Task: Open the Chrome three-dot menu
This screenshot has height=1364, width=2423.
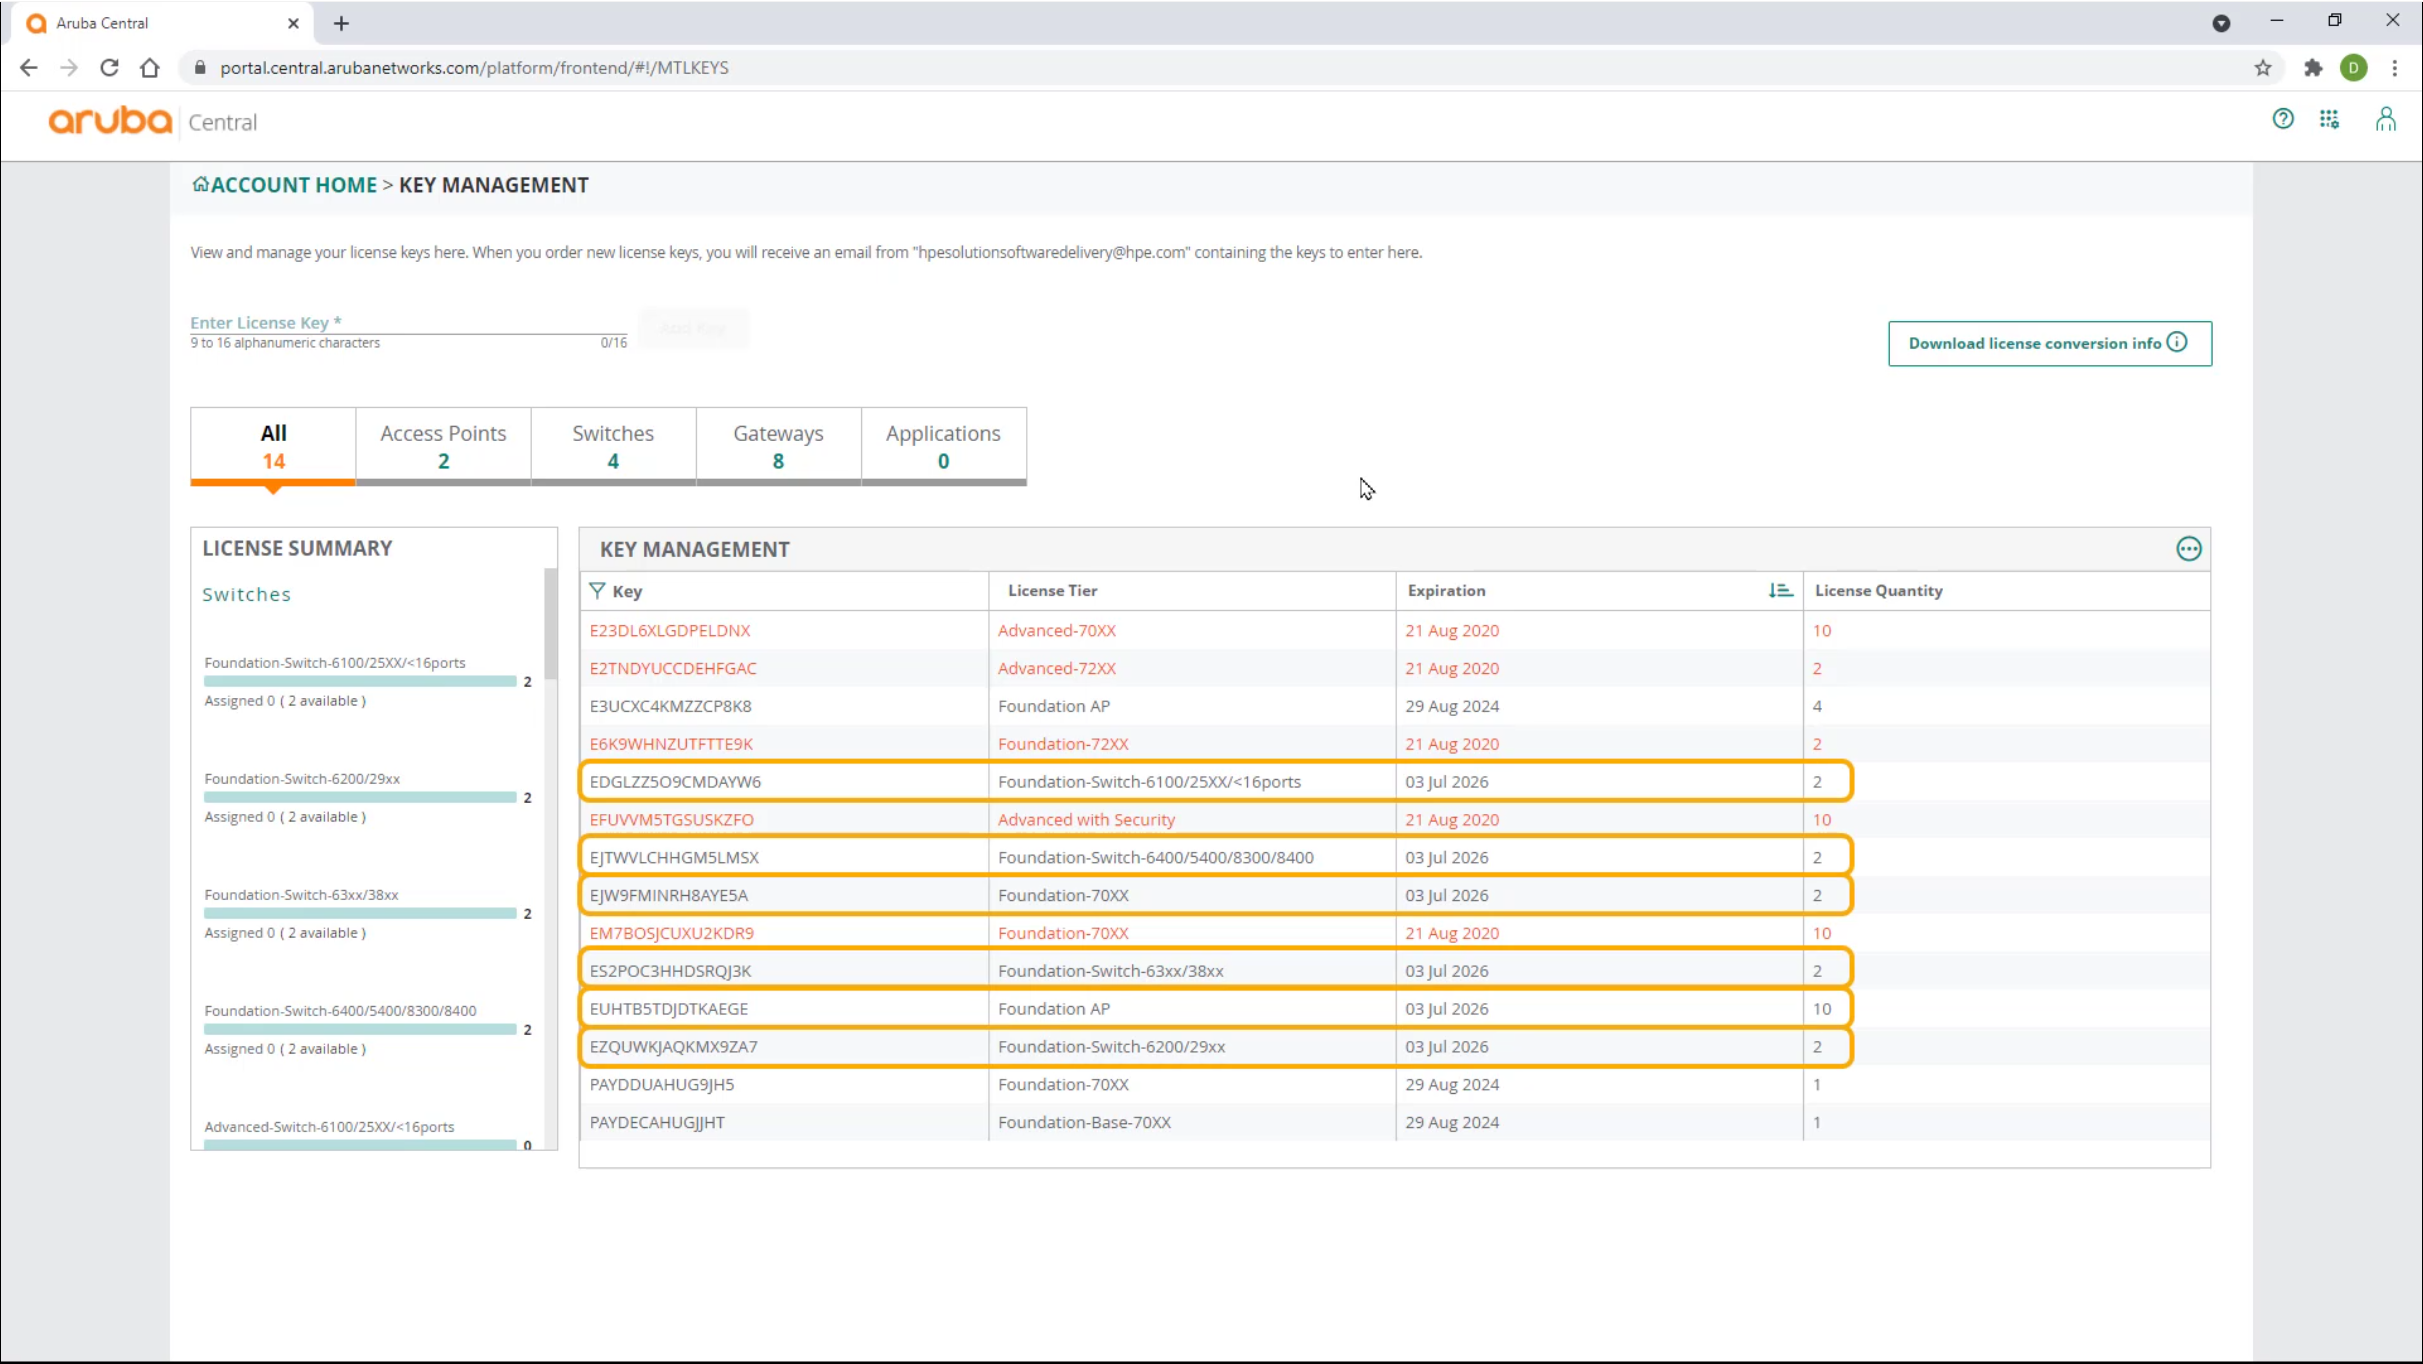Action: (2395, 67)
